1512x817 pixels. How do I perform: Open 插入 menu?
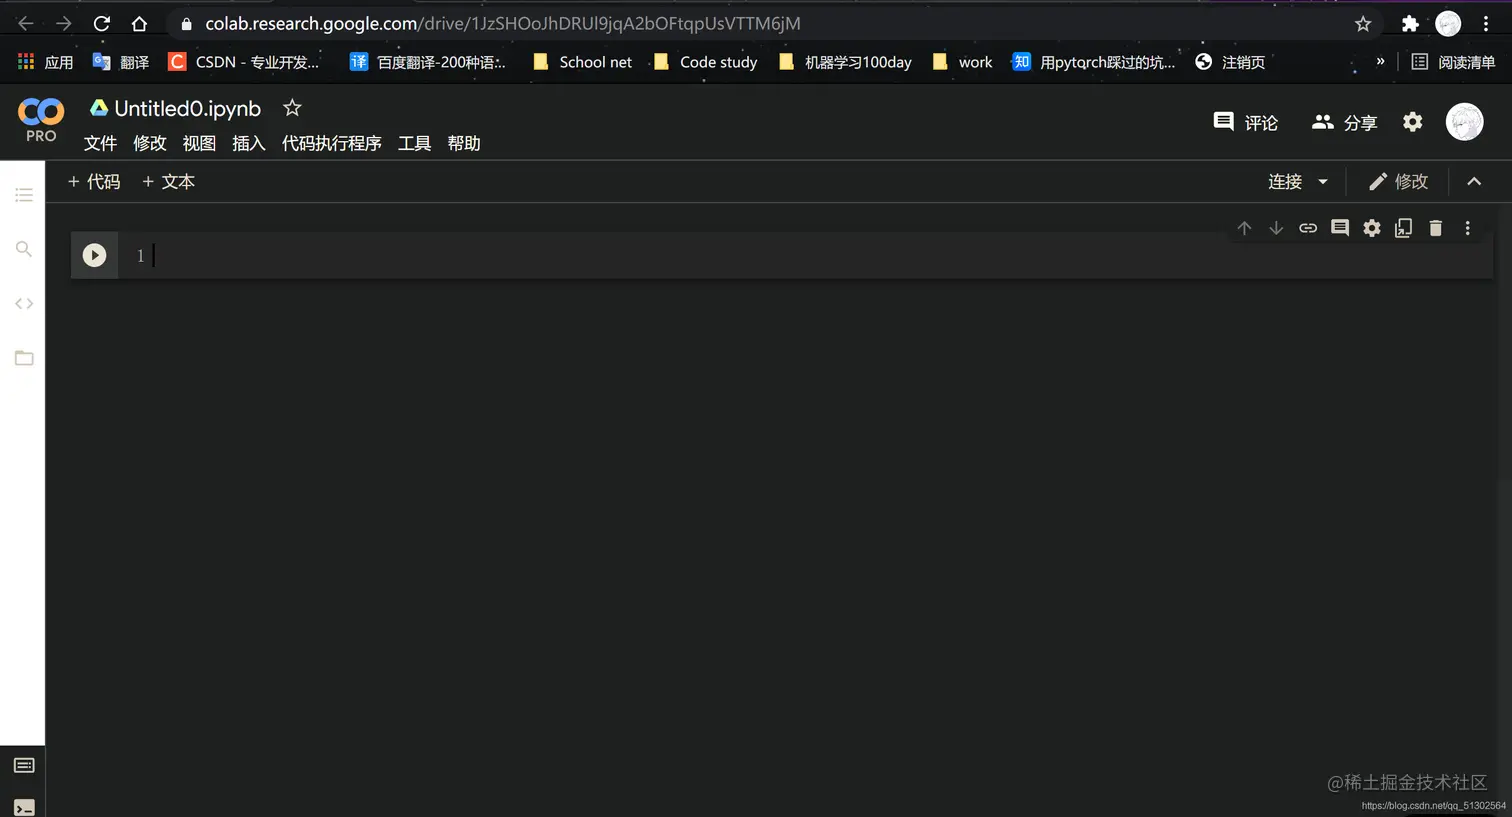(249, 143)
